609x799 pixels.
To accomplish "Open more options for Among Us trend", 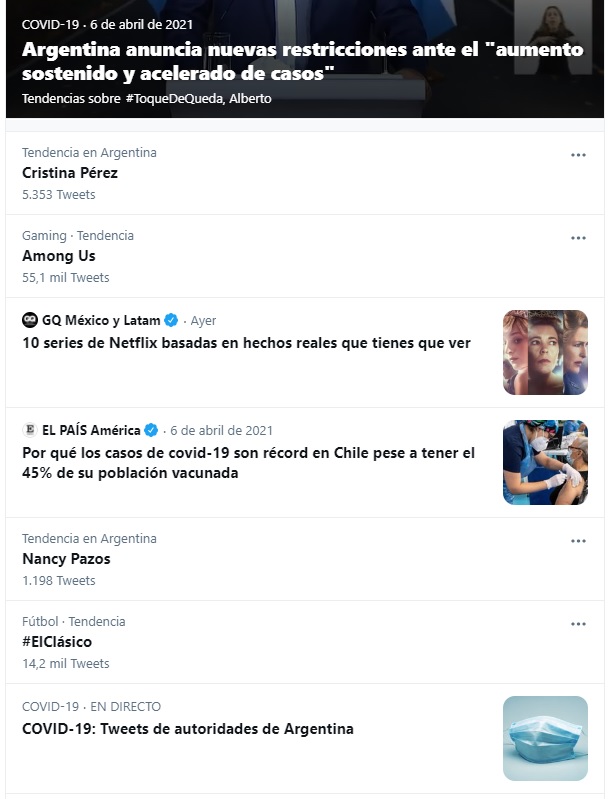I will coord(578,238).
